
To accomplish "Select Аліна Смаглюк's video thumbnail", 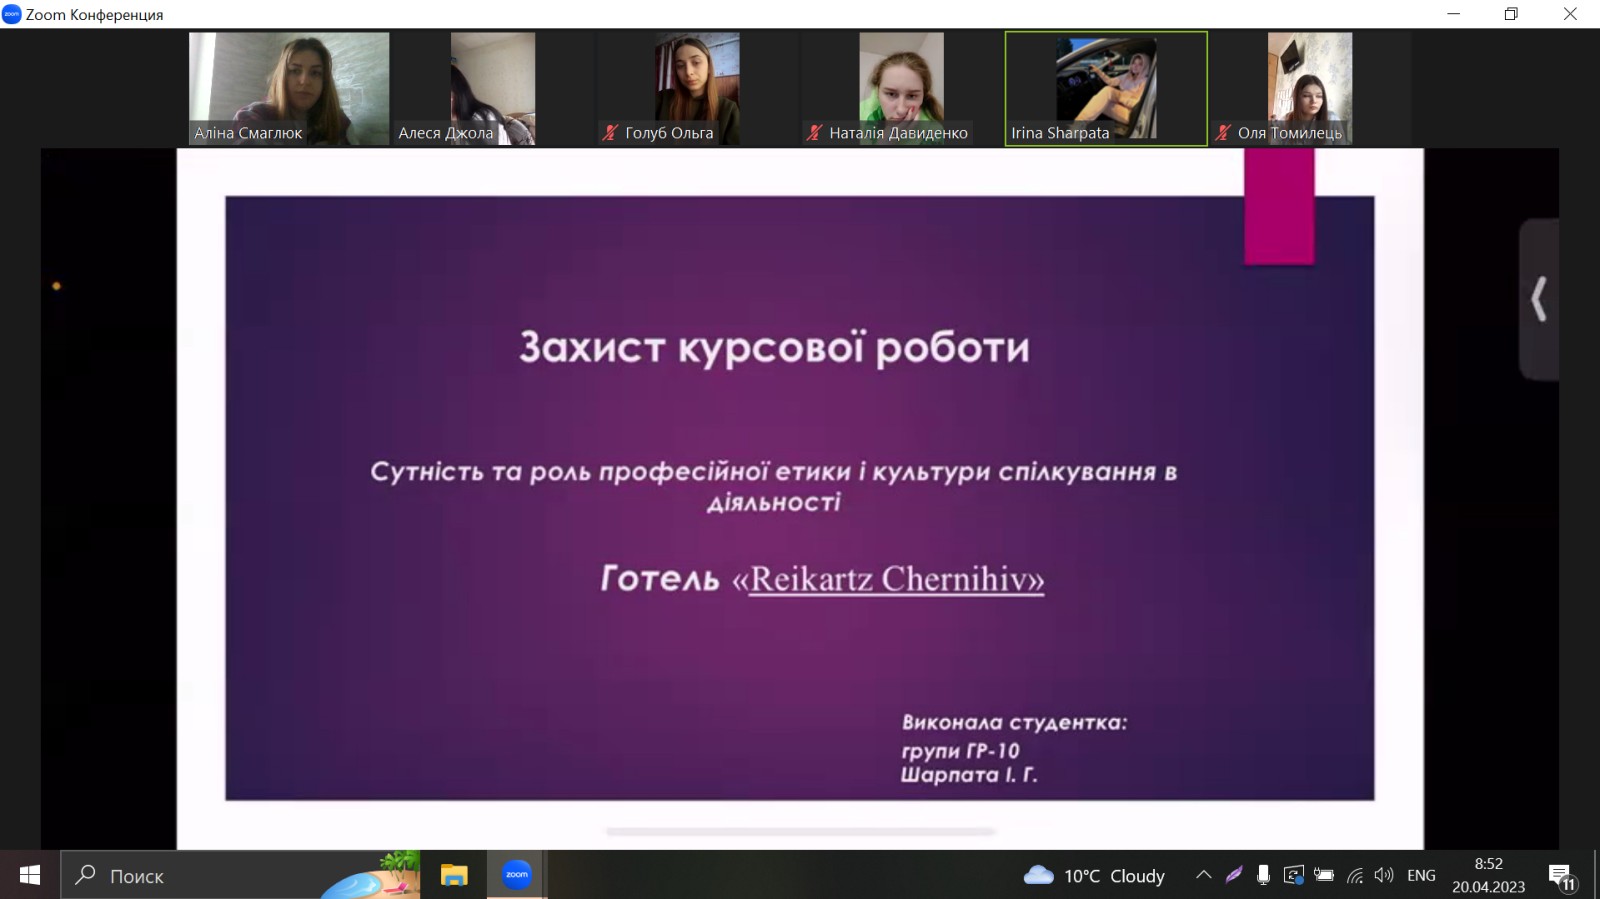I will click(x=289, y=88).
